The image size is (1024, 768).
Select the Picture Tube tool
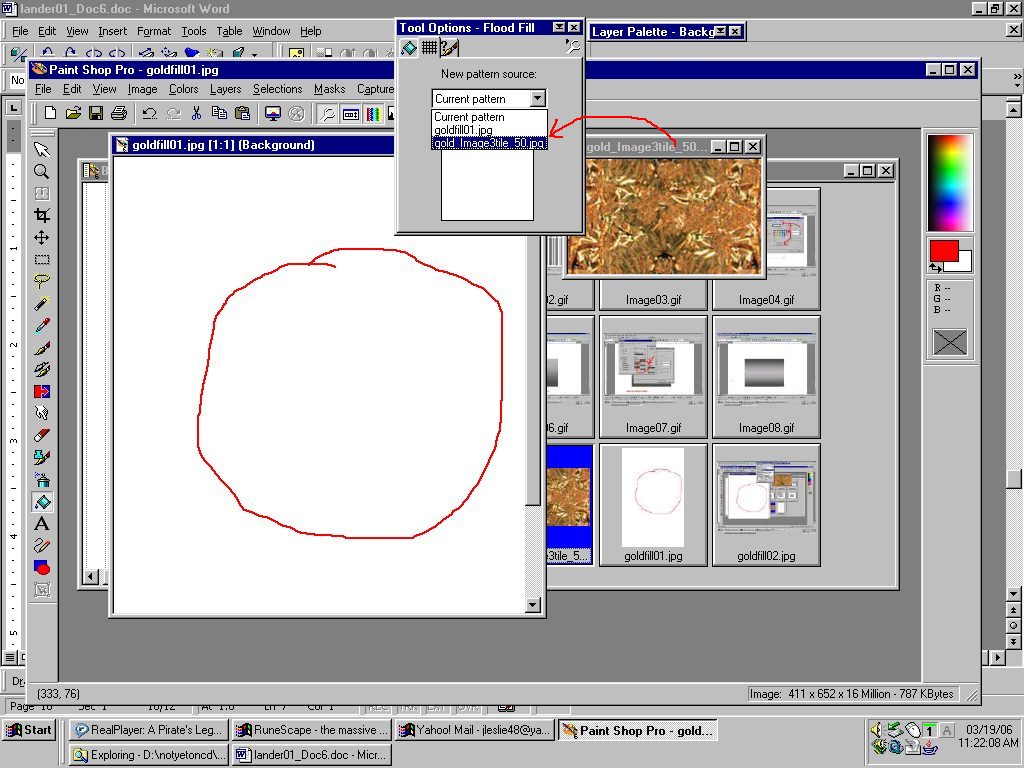click(42, 458)
